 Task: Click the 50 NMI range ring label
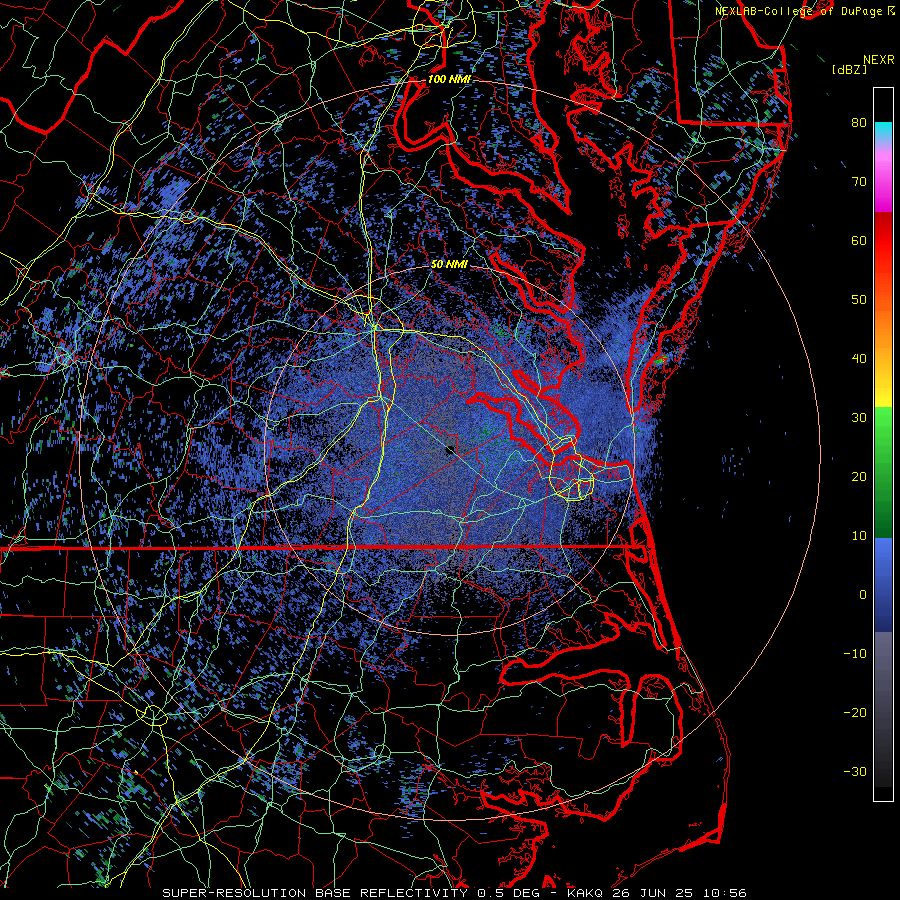pos(449,264)
